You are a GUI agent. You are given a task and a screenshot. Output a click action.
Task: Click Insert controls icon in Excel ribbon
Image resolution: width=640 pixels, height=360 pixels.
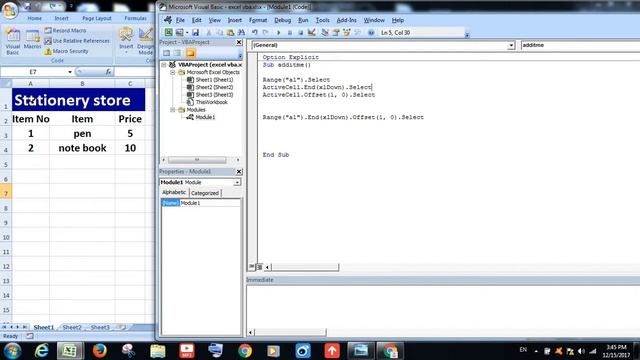coord(126,41)
